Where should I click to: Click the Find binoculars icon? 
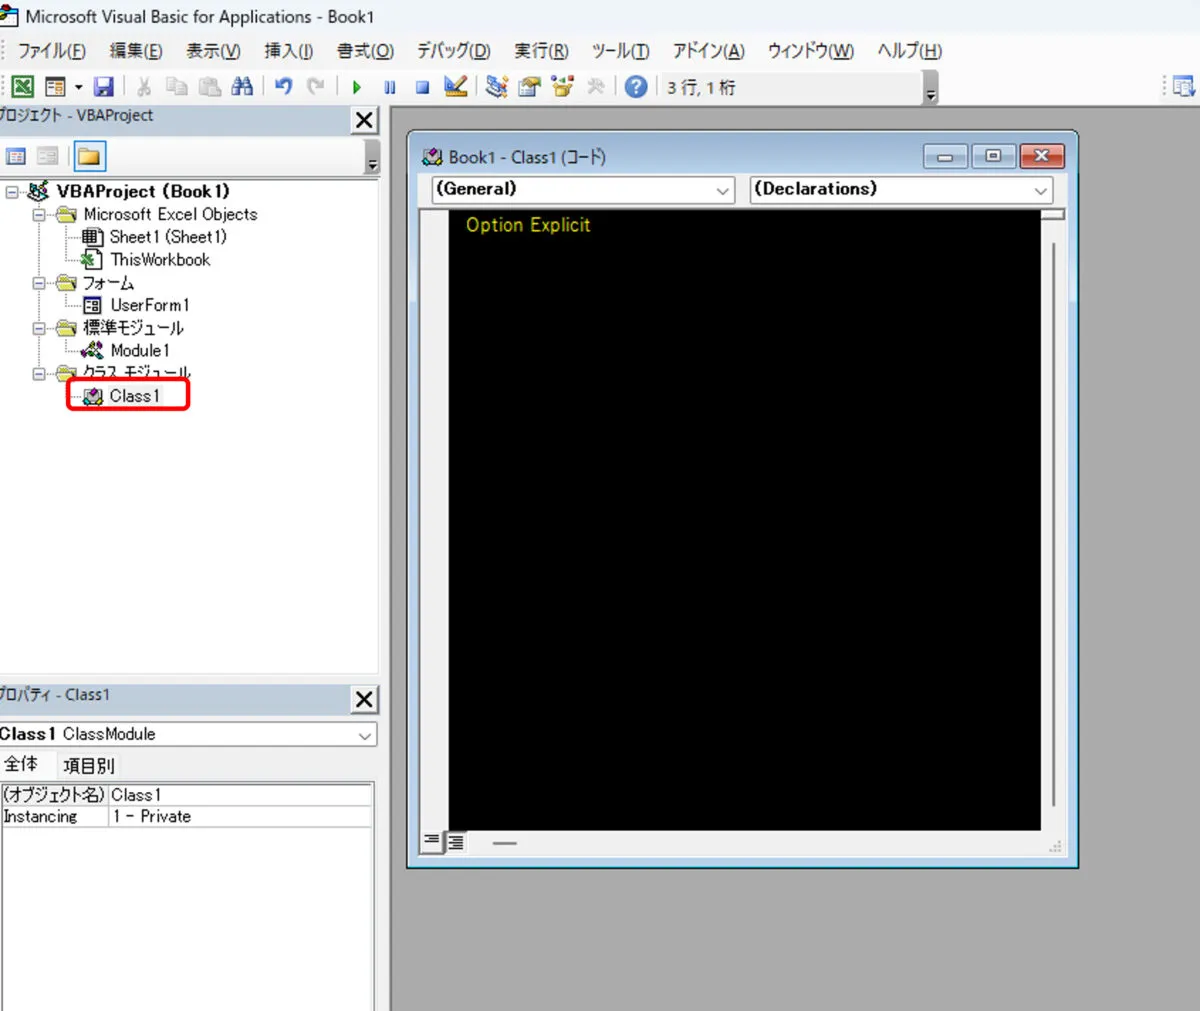click(242, 87)
